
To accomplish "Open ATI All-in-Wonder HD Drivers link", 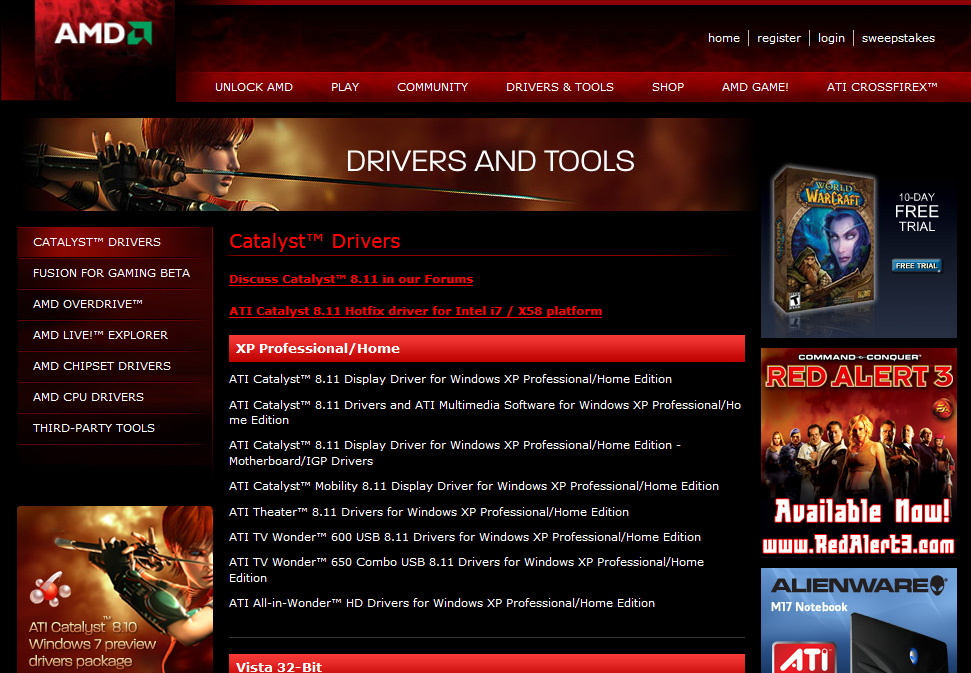I will [x=442, y=603].
